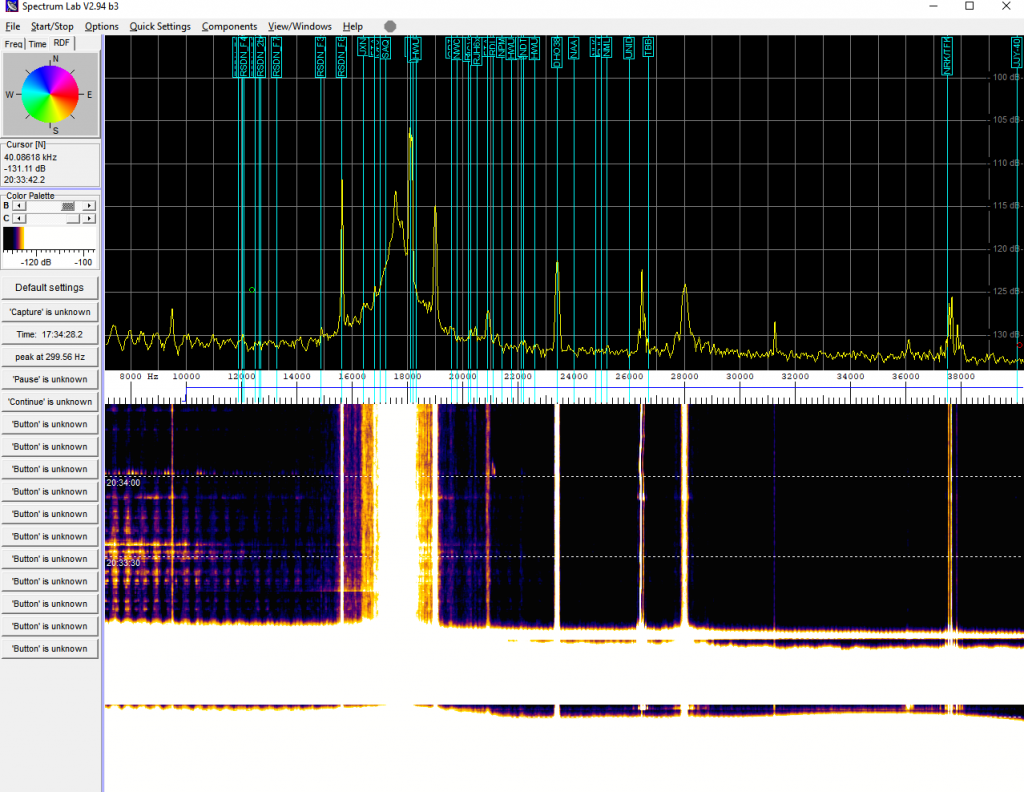Screen dimensions: 1024x792
Task: Click the RSDN_F7 station marker label
Action: 276,57
